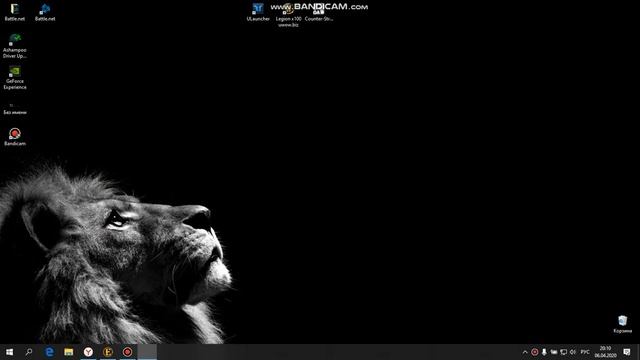Switch to Yandex Browser on taskbar
Viewport: 640px width, 360px height.
pos(88,352)
